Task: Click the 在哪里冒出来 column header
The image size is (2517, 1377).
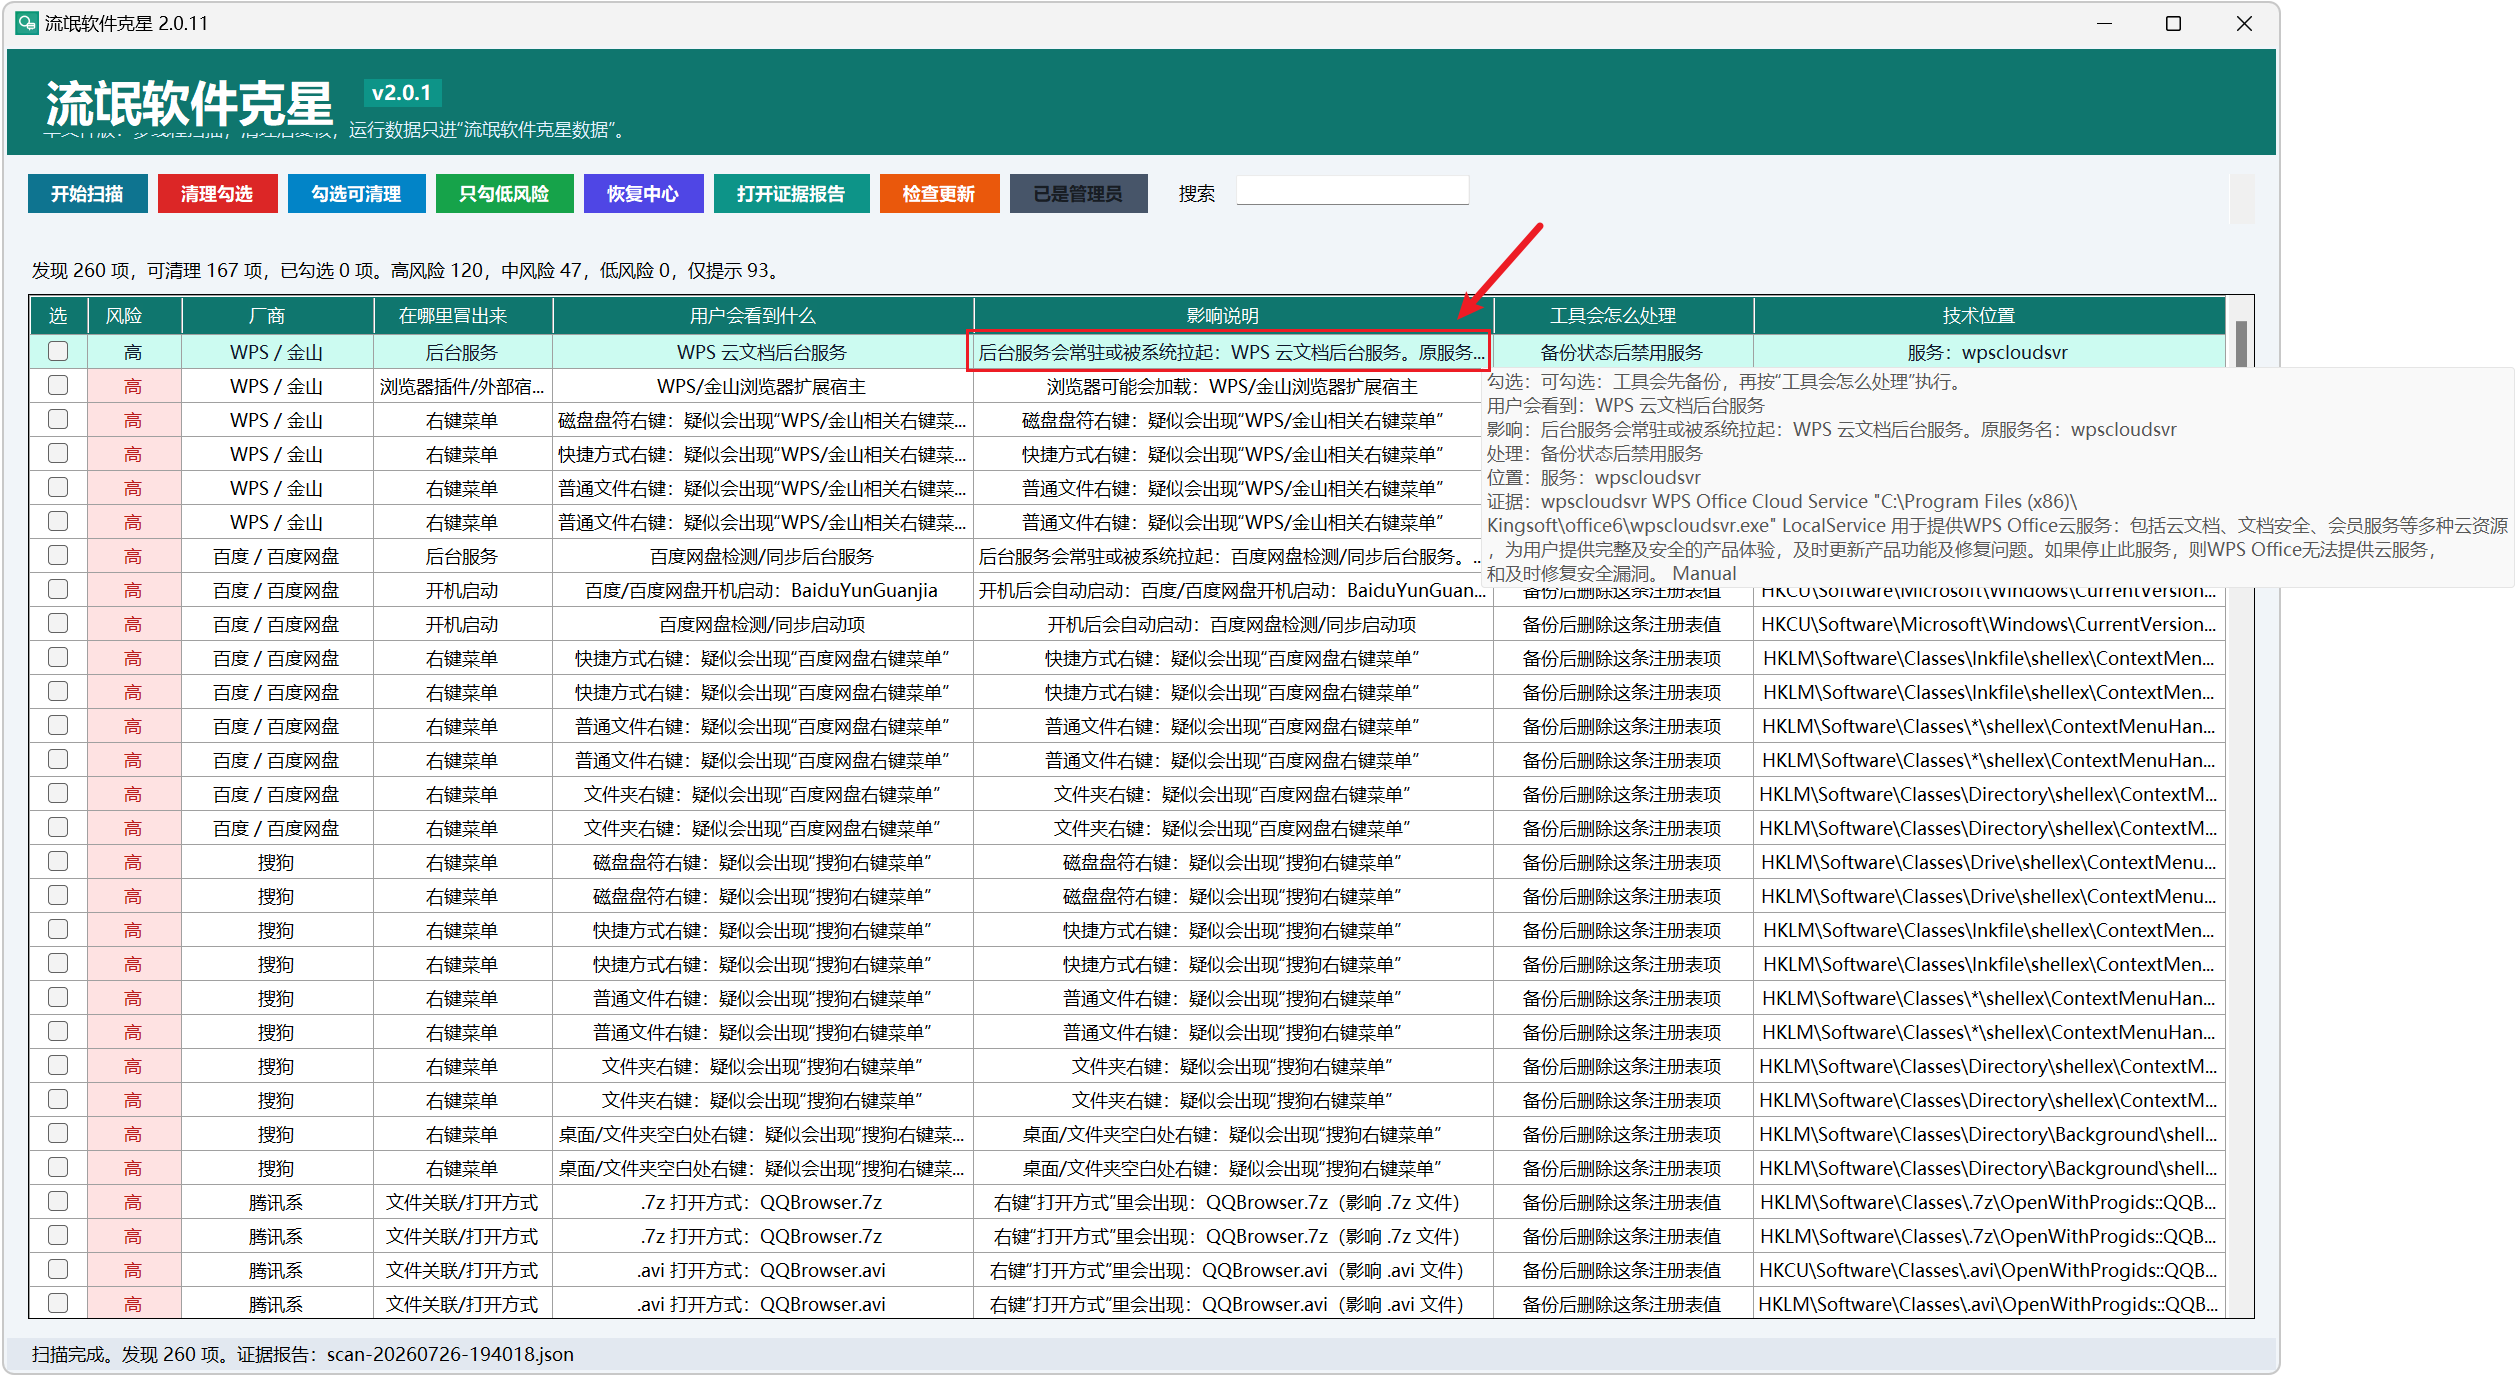Action: (463, 316)
